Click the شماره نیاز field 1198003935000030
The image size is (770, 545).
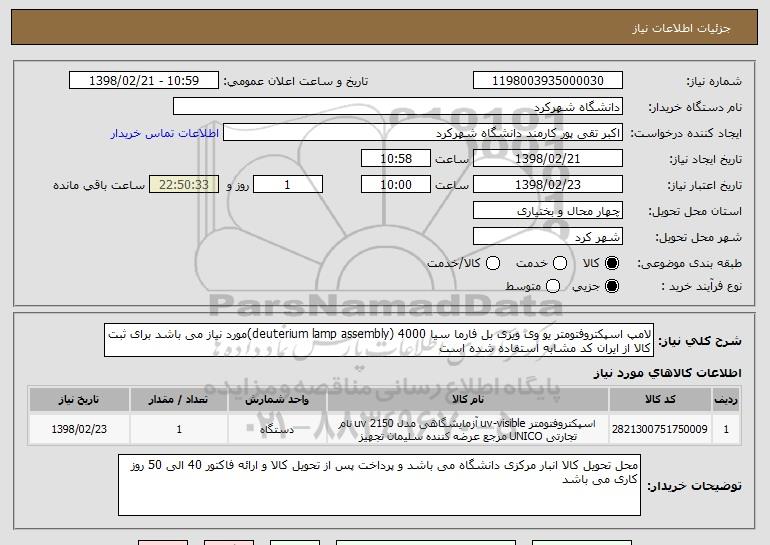pos(548,81)
